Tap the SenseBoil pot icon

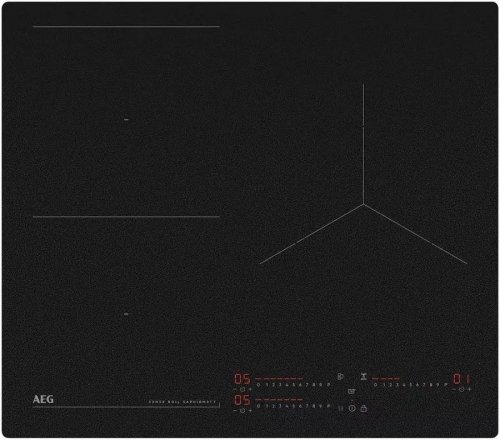(352, 391)
